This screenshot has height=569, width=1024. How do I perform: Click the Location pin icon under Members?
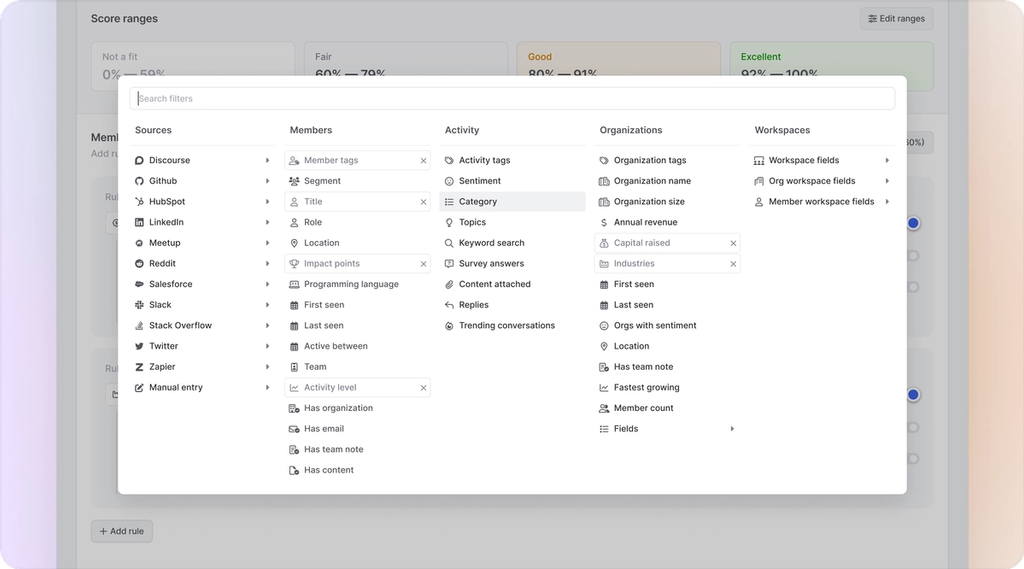[x=294, y=243]
